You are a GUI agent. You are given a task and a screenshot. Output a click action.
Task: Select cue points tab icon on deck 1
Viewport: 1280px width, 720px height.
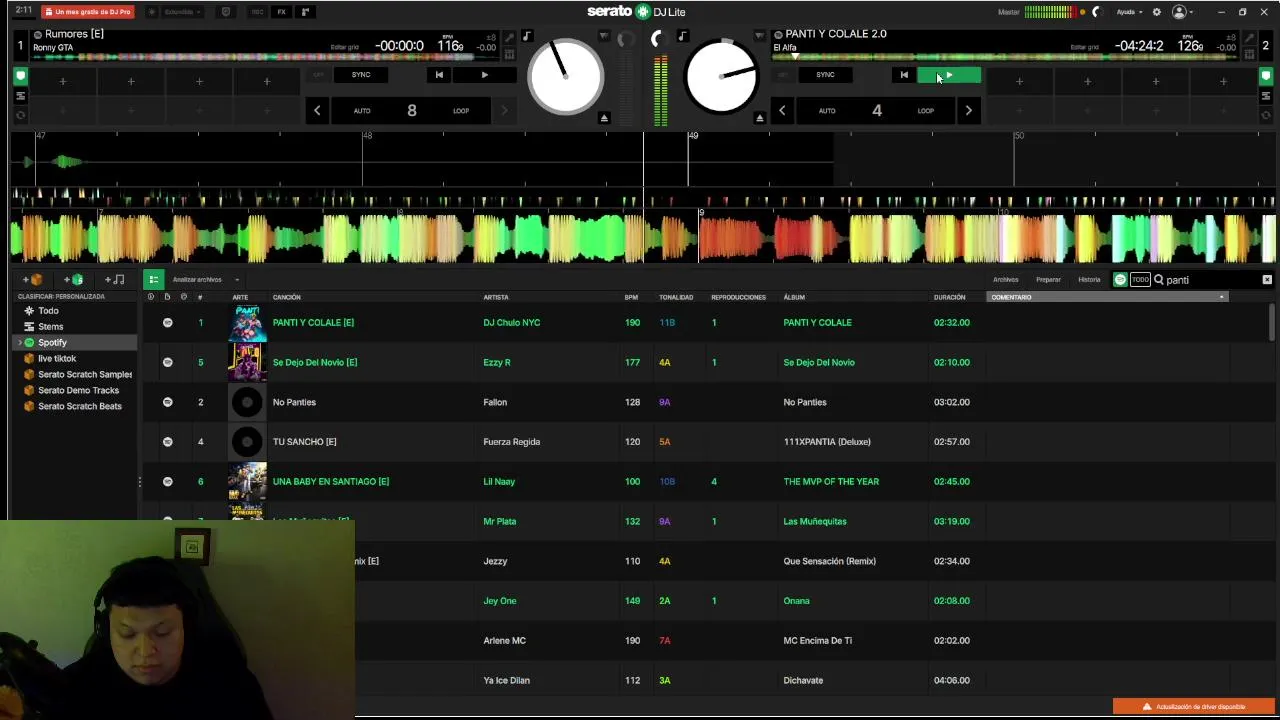pyautogui.click(x=20, y=76)
